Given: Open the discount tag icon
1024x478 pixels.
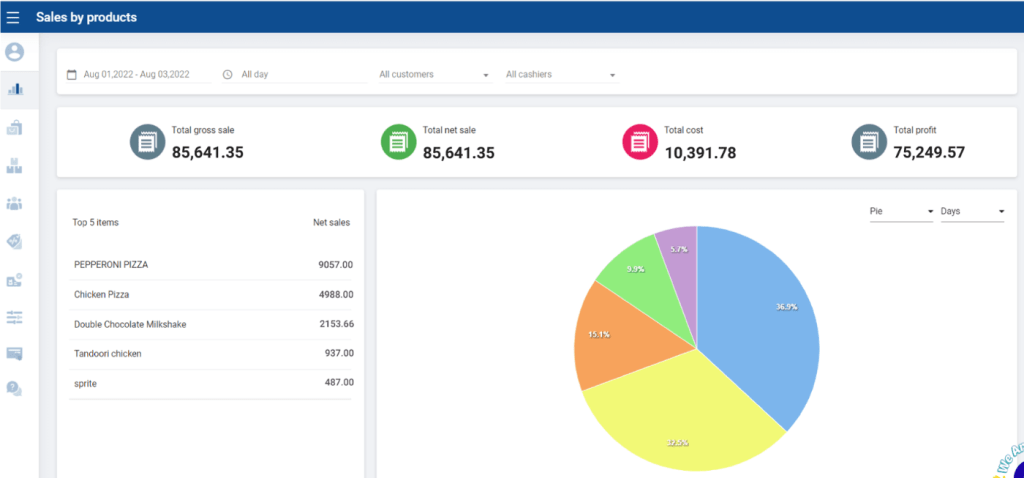Looking at the screenshot, I should 14,242.
